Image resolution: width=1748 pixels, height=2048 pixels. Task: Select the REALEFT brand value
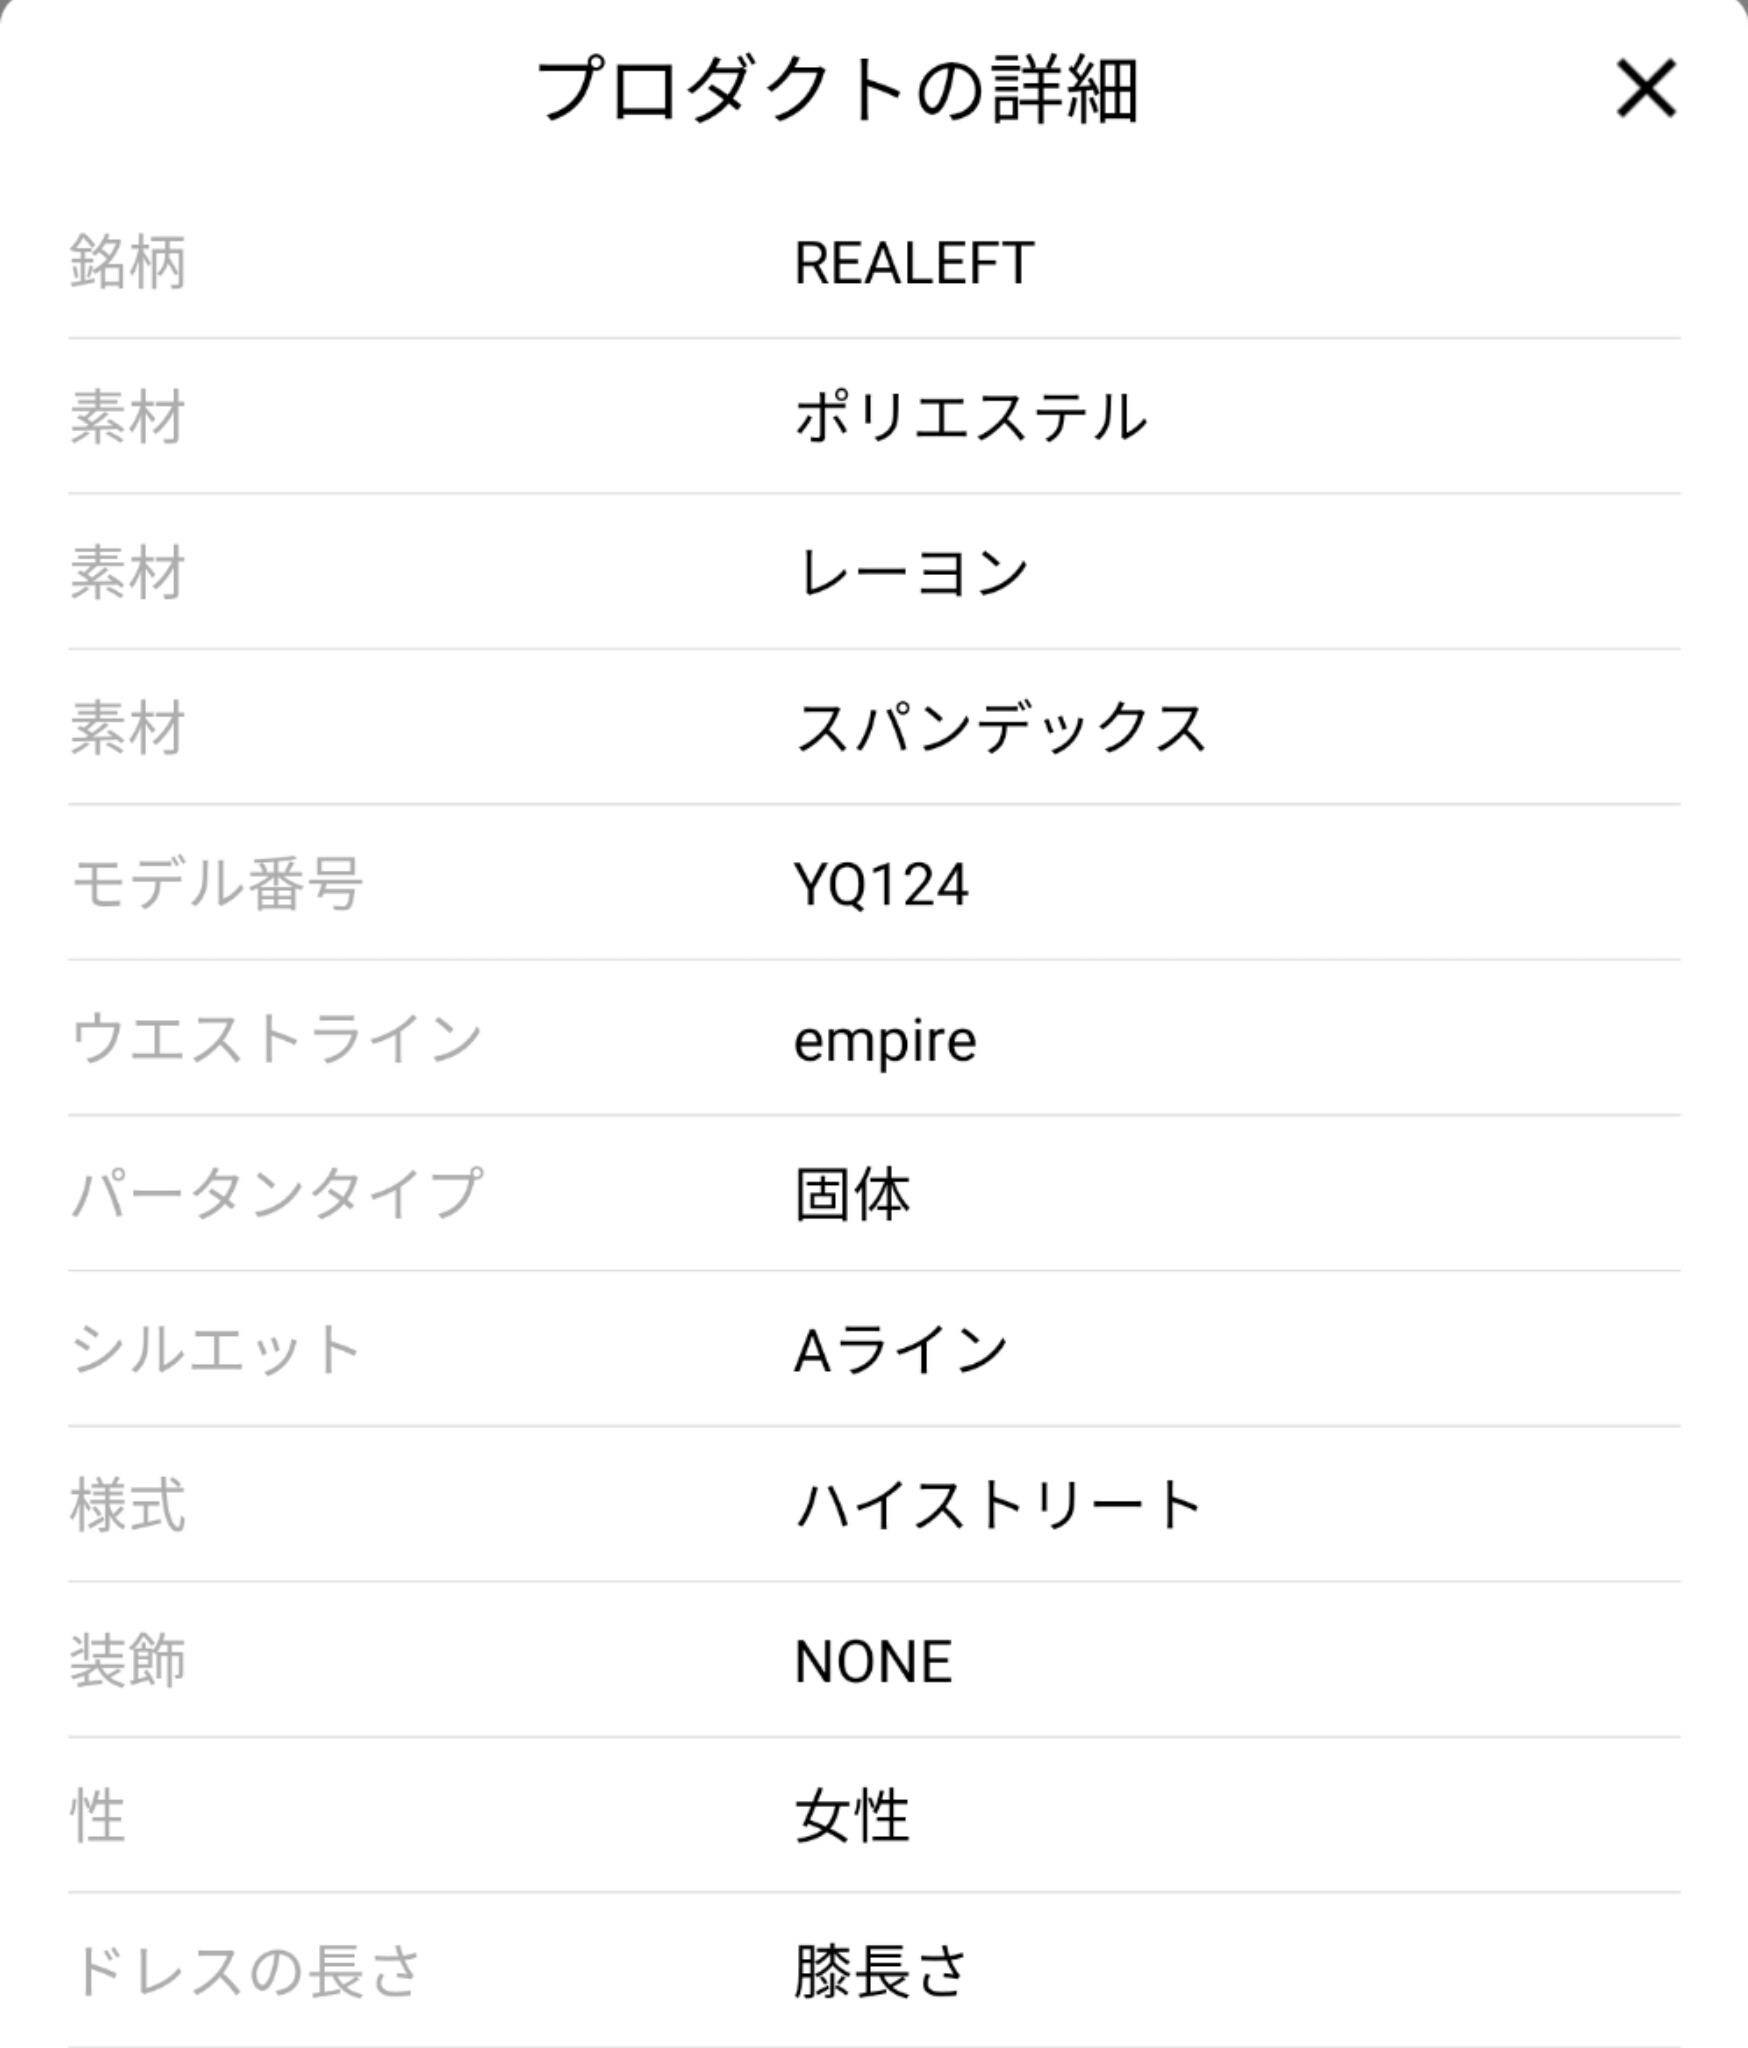tap(914, 264)
